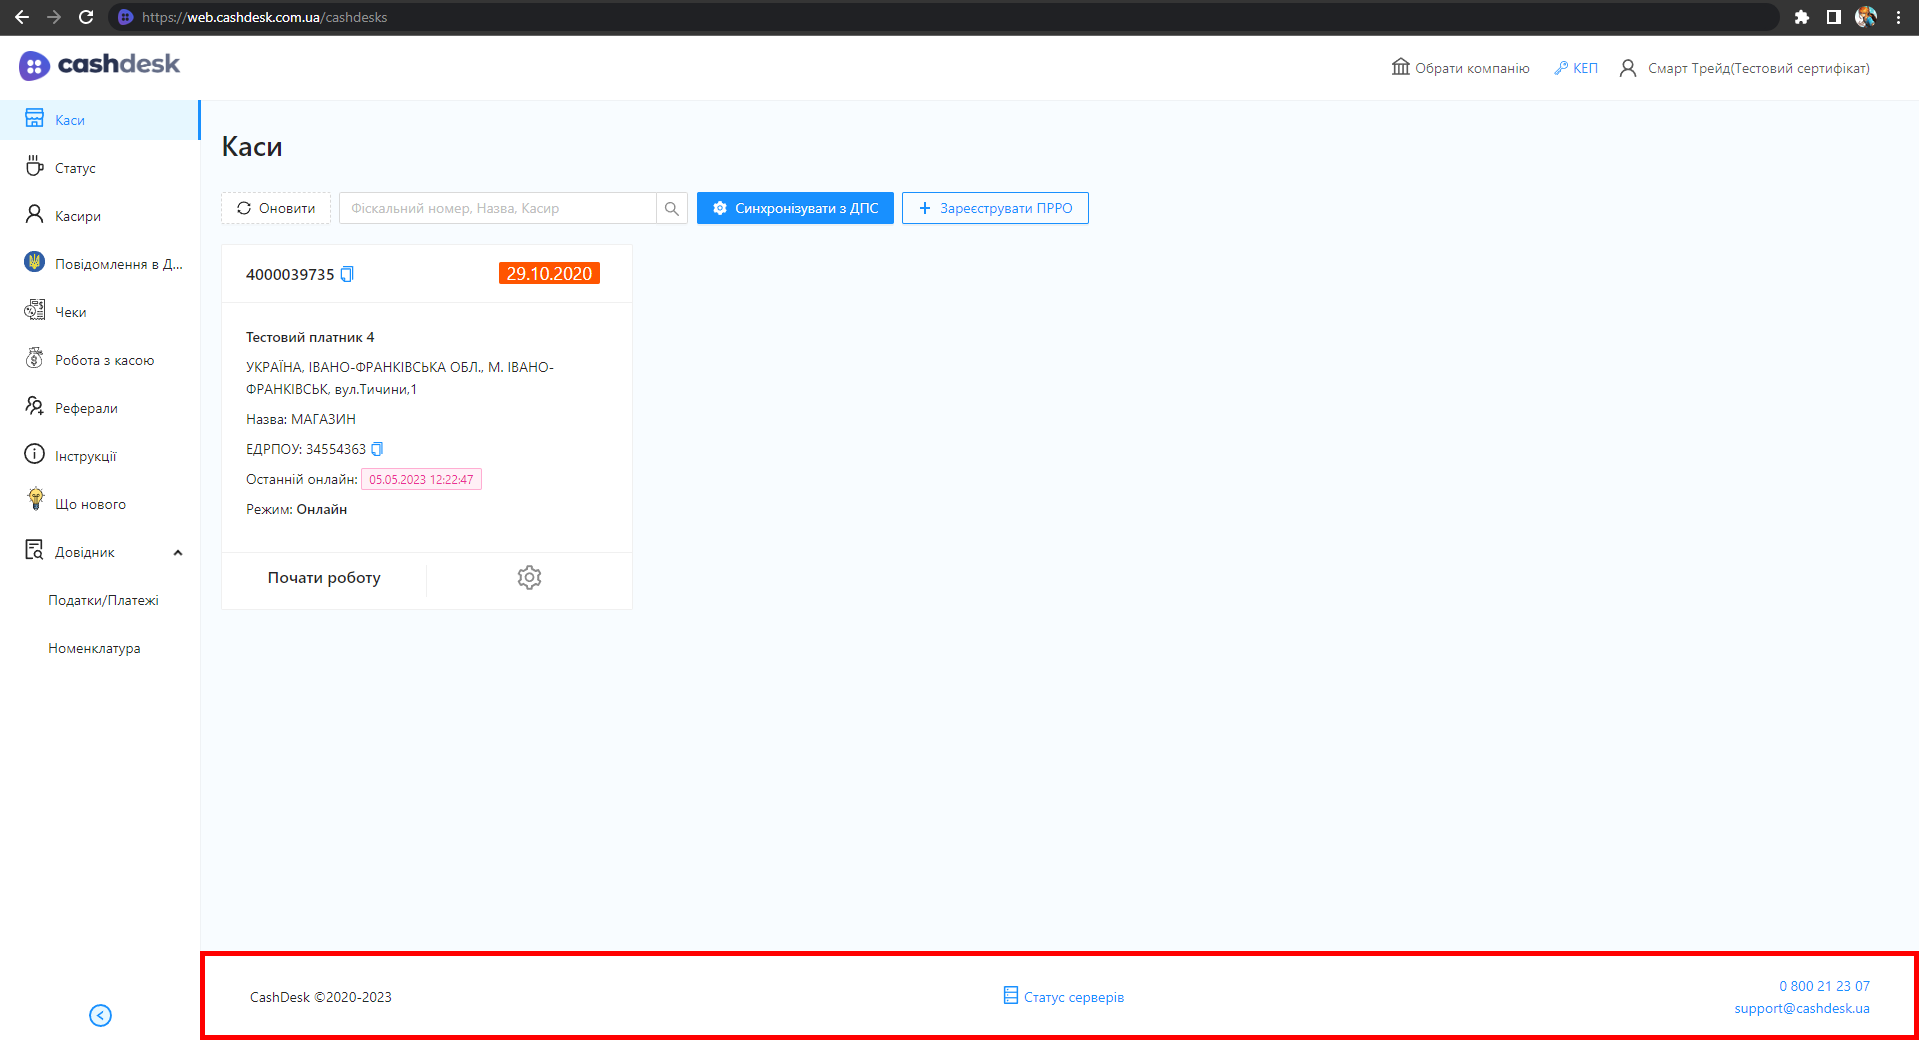The height and width of the screenshot is (1040, 1919).
Task: Open Номенклатура submenu item
Action: pyautogui.click(x=94, y=648)
